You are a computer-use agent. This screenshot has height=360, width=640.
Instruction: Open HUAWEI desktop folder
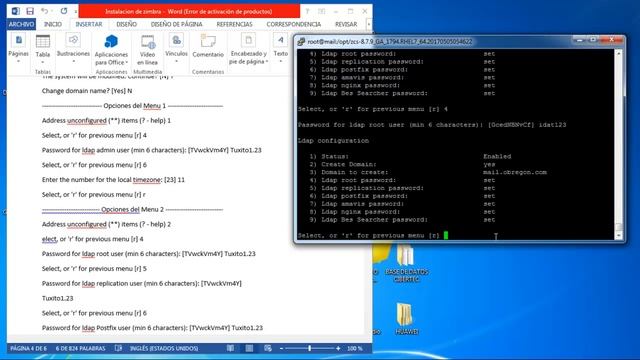click(x=406, y=319)
